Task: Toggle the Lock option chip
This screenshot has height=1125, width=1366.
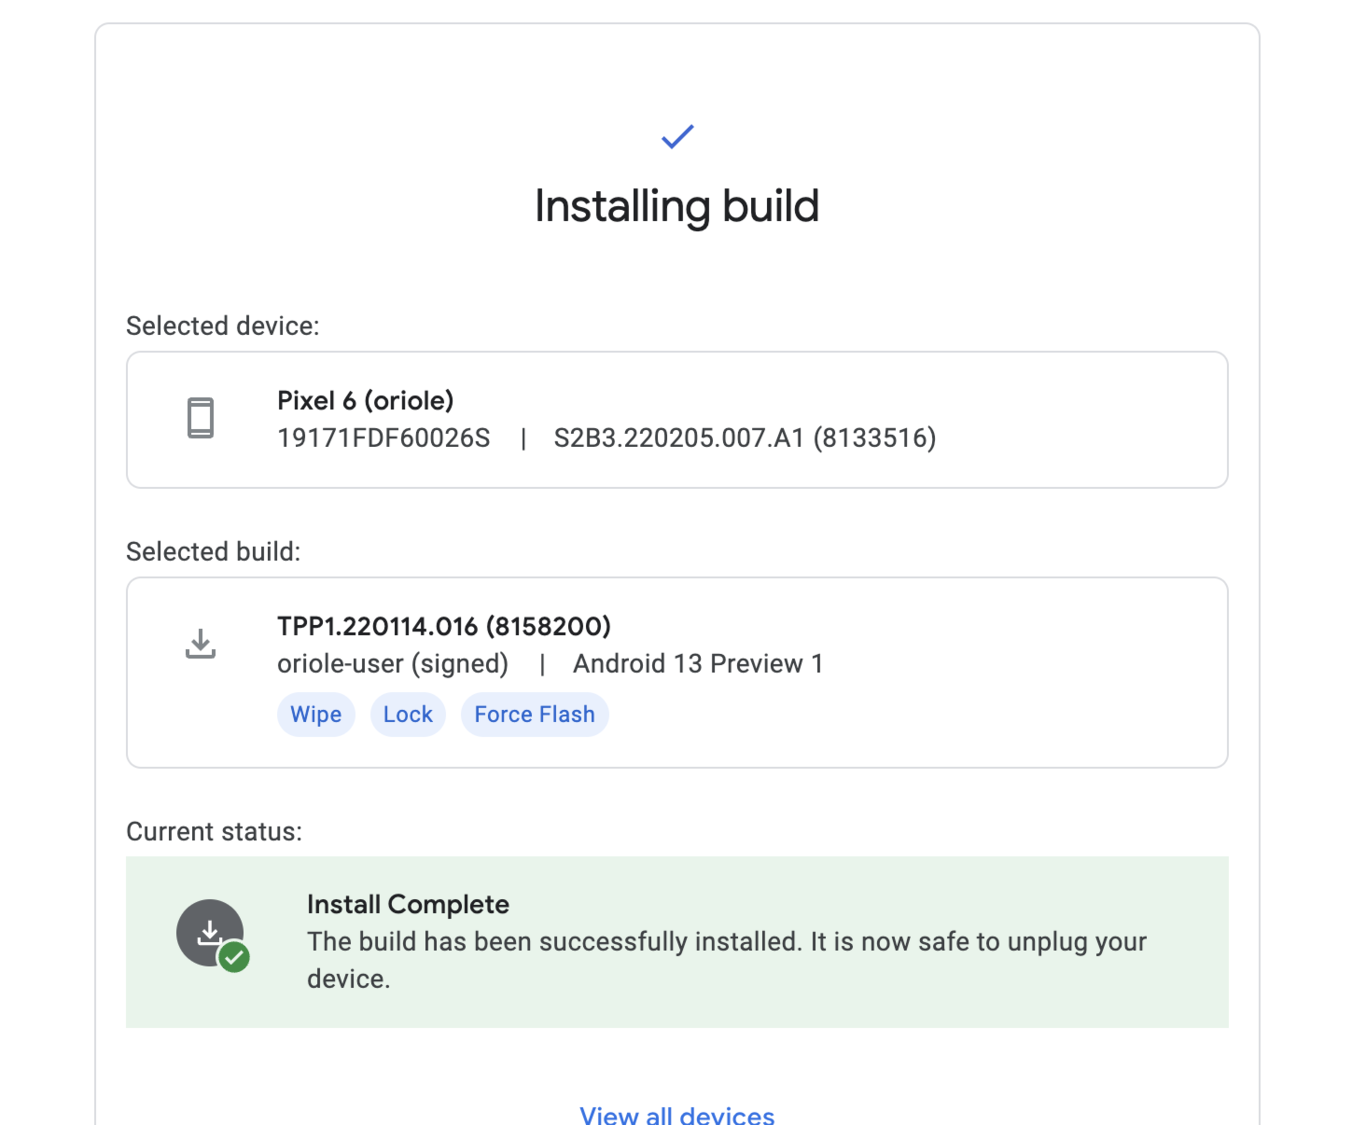Action: [408, 714]
